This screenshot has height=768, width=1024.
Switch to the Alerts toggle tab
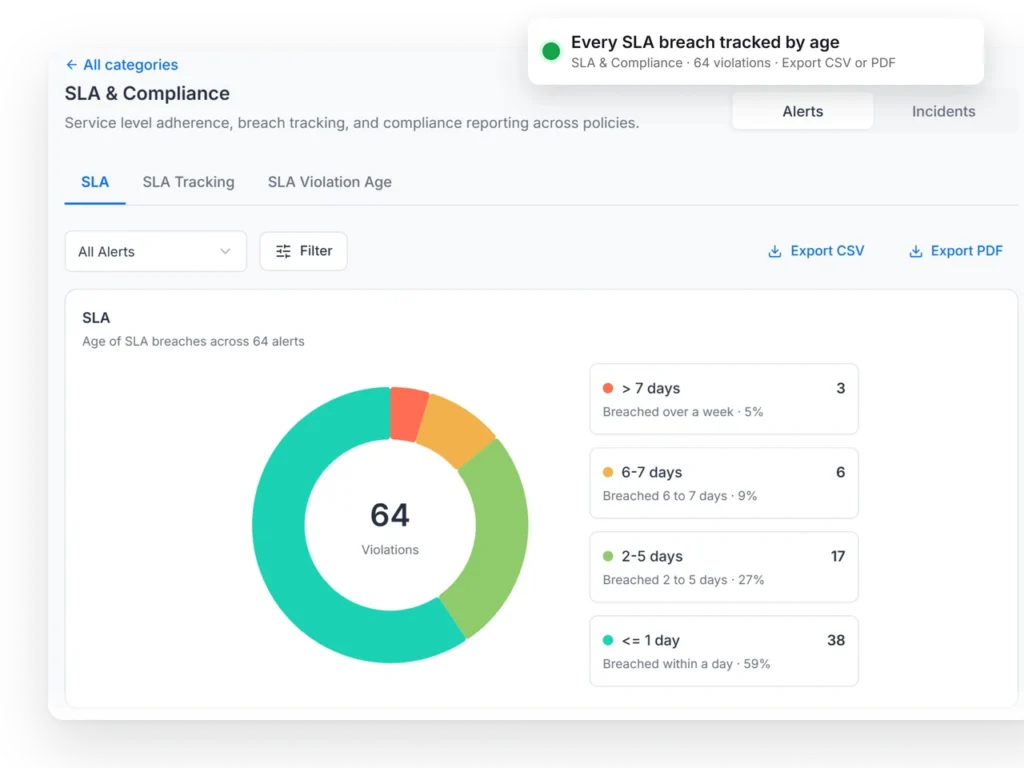(x=803, y=111)
